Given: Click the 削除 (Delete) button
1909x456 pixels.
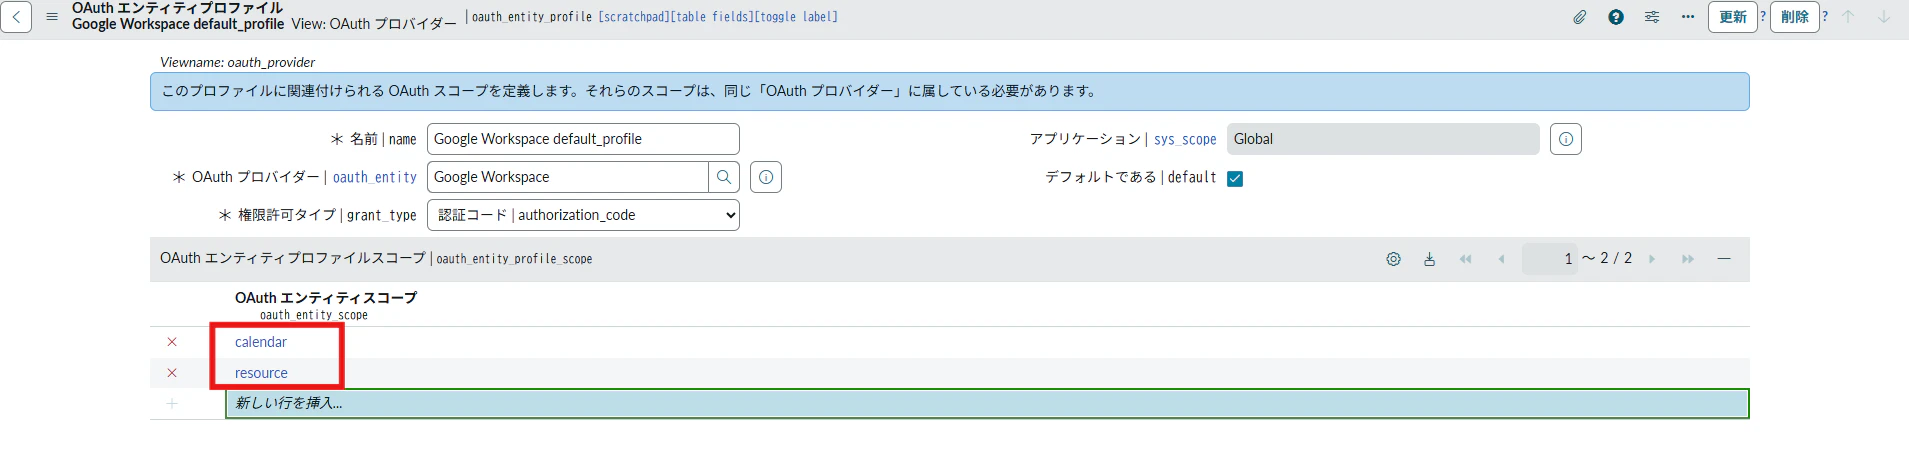Looking at the screenshot, I should 1795,17.
